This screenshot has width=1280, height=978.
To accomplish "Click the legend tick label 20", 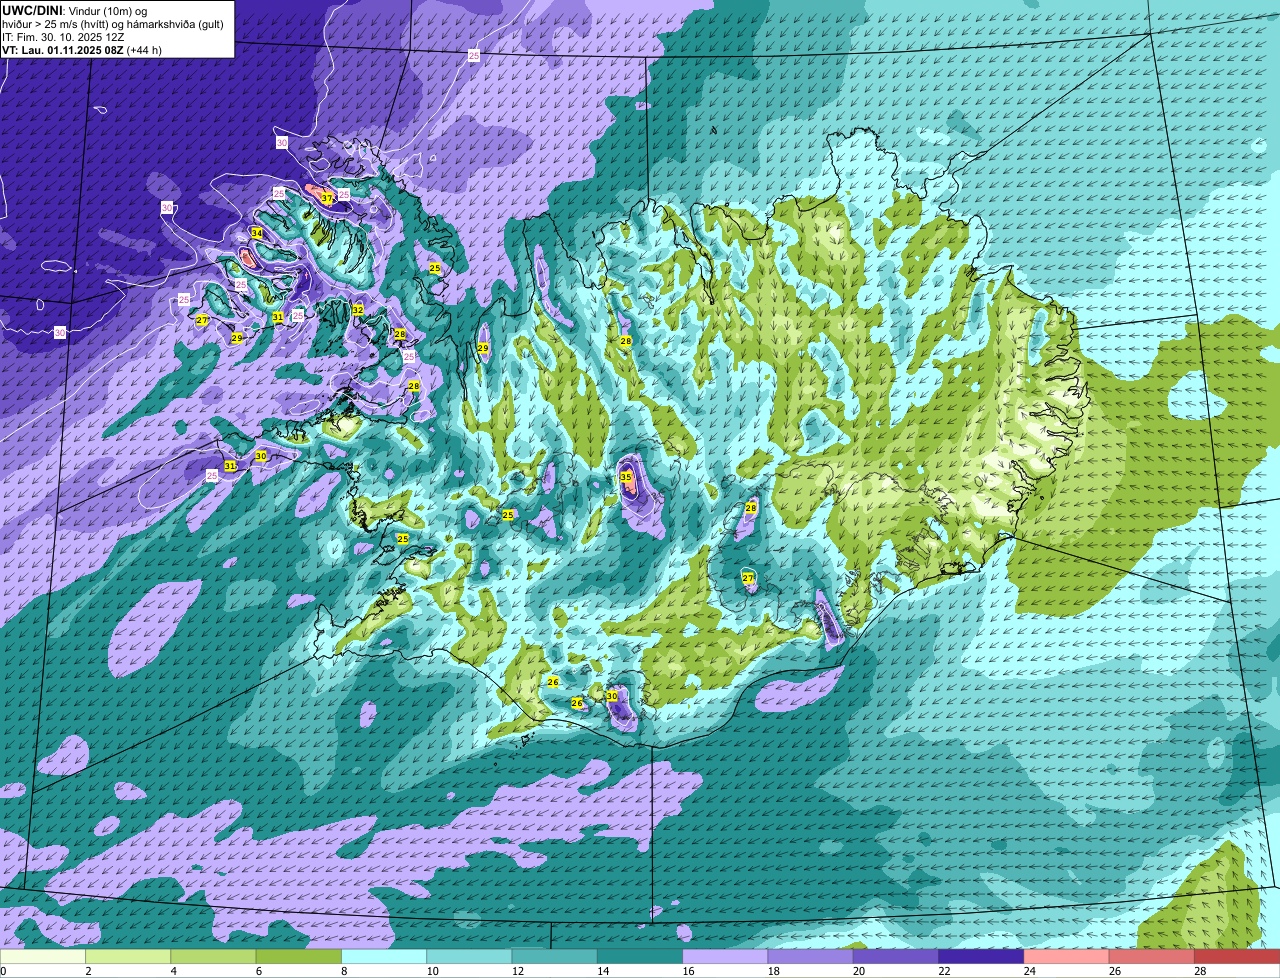I will tap(858, 971).
